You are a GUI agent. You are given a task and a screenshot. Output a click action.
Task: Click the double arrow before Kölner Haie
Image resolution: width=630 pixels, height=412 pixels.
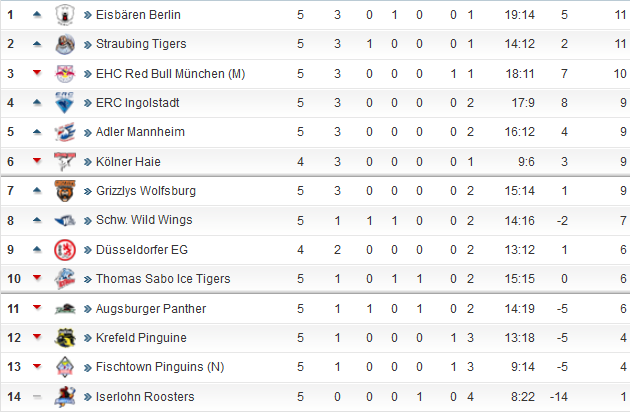[x=88, y=162]
